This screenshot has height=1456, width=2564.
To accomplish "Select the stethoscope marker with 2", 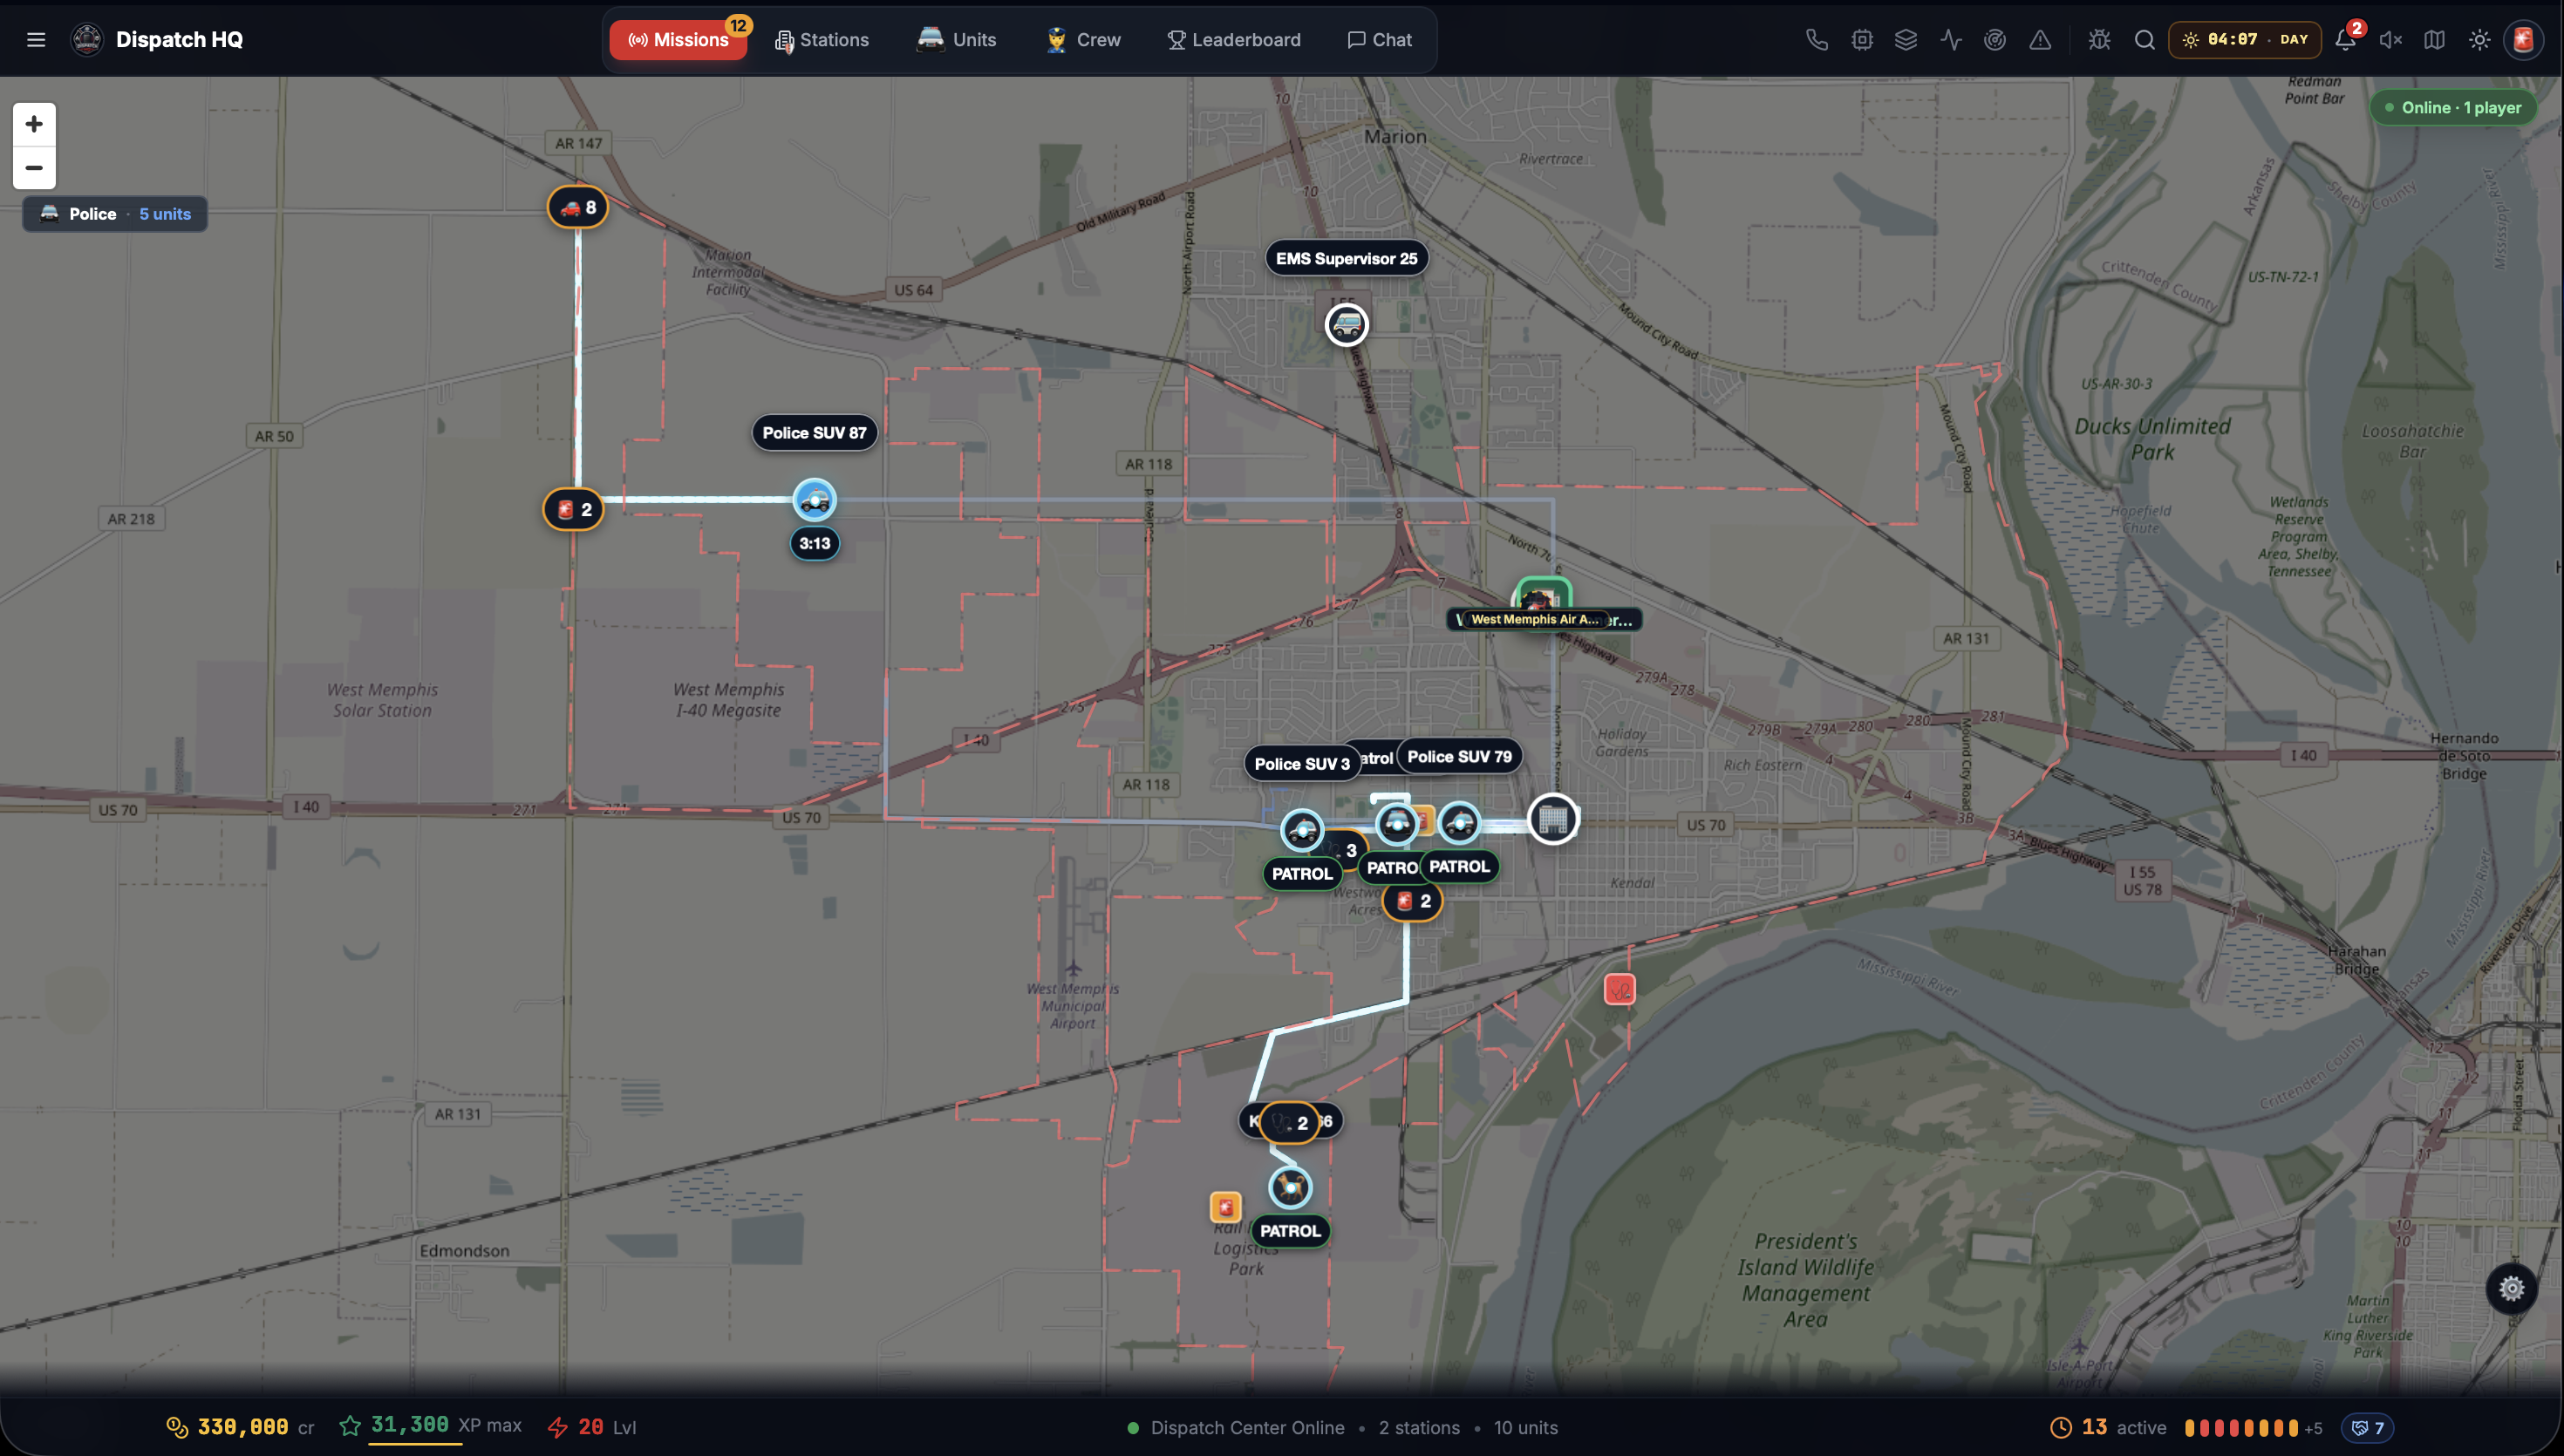I will tap(1289, 1123).
